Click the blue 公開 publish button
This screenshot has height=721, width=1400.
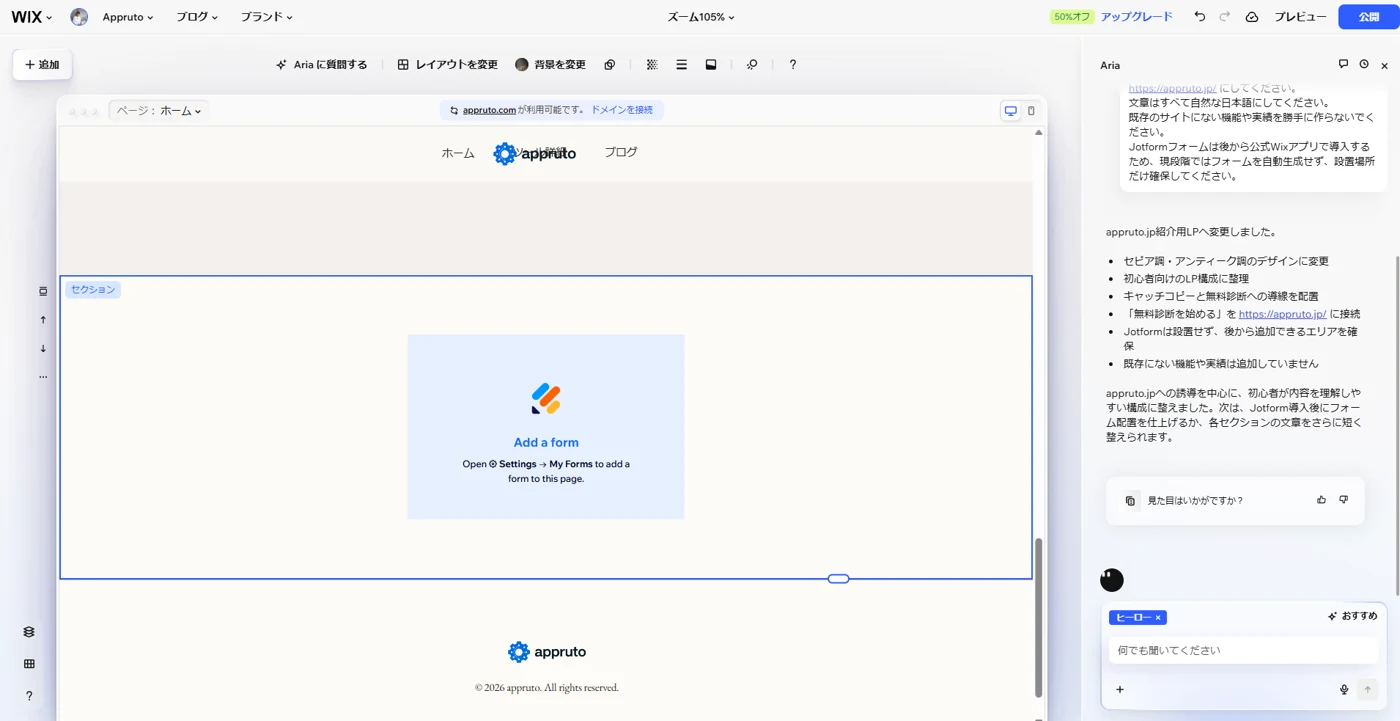[x=1368, y=17]
